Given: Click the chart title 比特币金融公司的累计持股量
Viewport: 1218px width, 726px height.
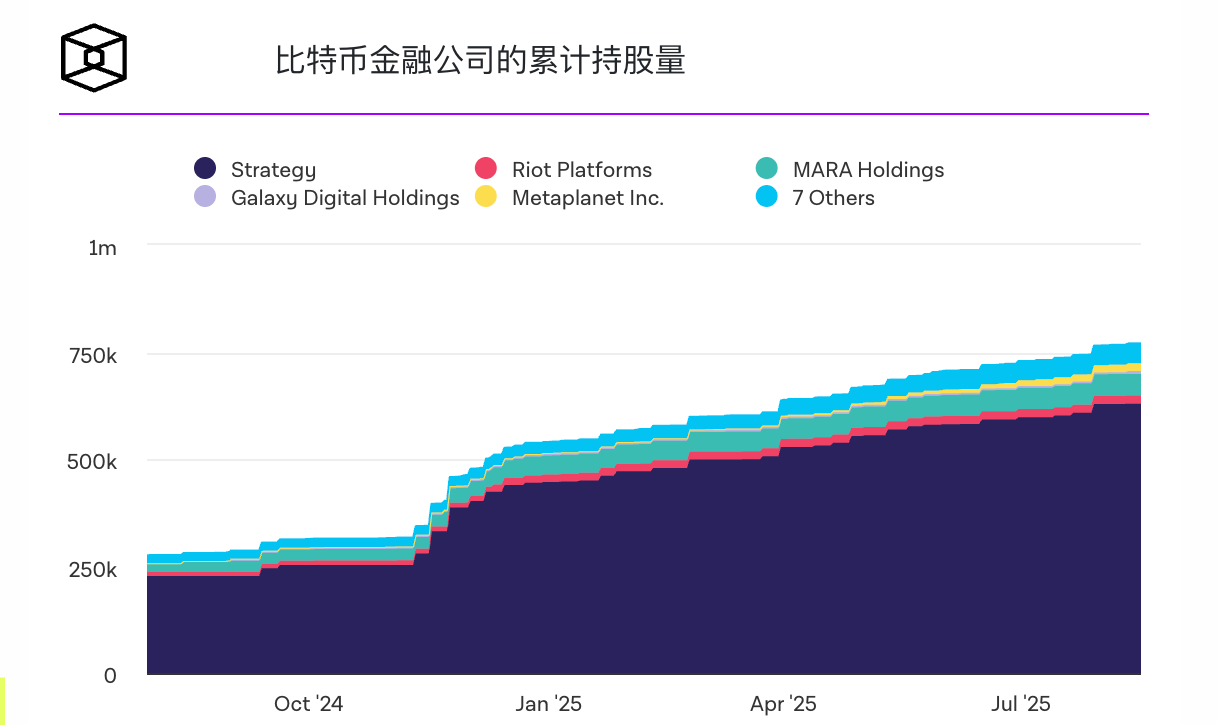Looking at the screenshot, I should click(481, 60).
